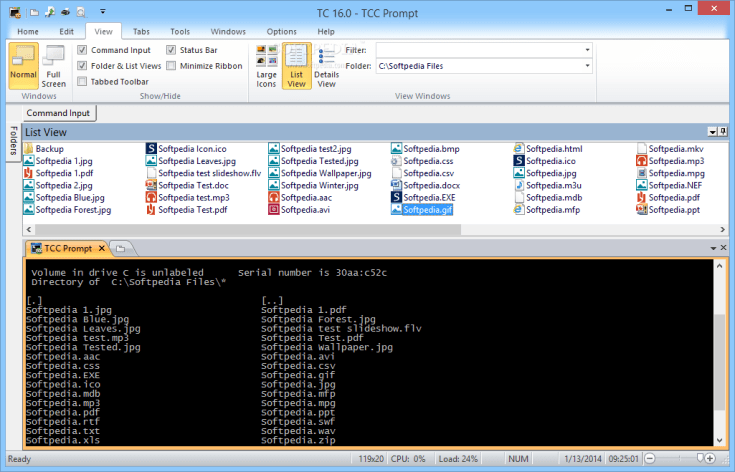Open the Help ribbon tab
This screenshot has height=472, width=735.
click(x=326, y=31)
